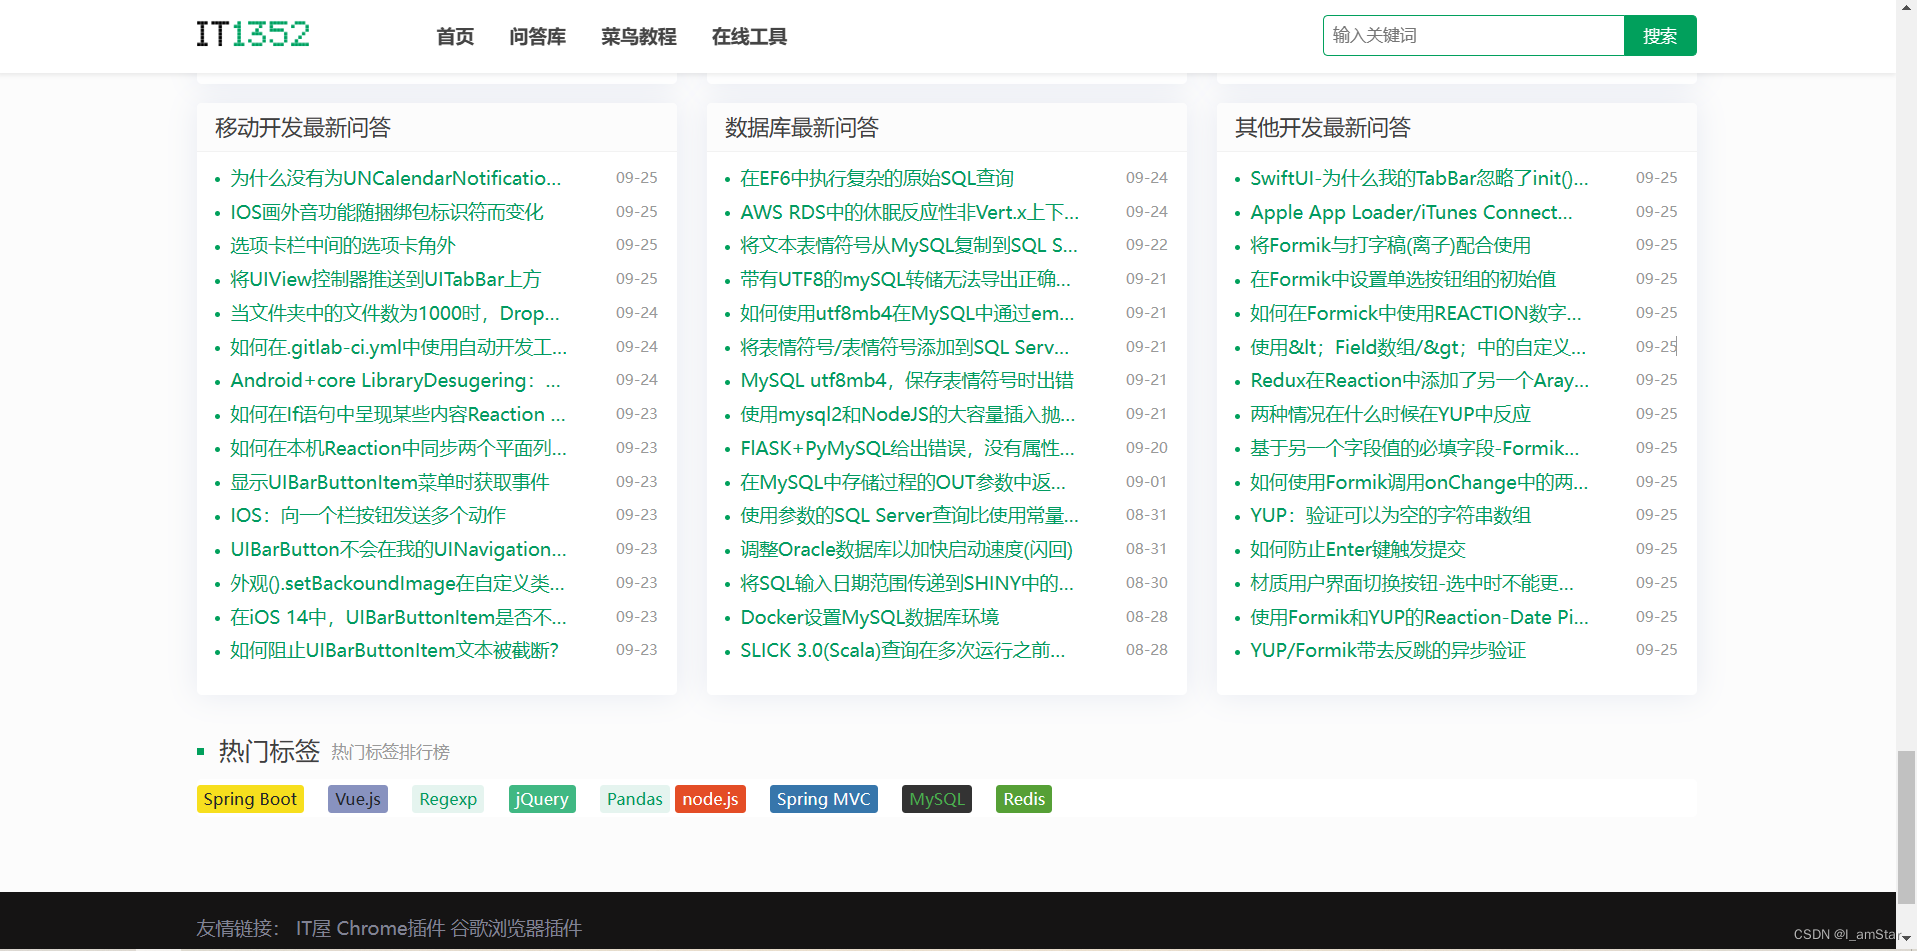Click the IT1352 site logo
Viewport: 1917px width, 951px height.
click(x=252, y=35)
